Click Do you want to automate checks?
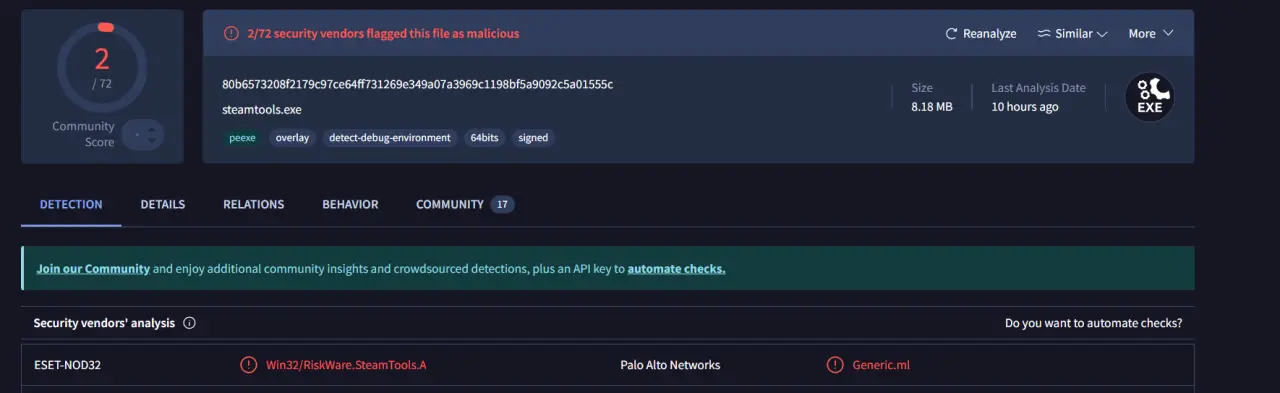 click(1093, 323)
